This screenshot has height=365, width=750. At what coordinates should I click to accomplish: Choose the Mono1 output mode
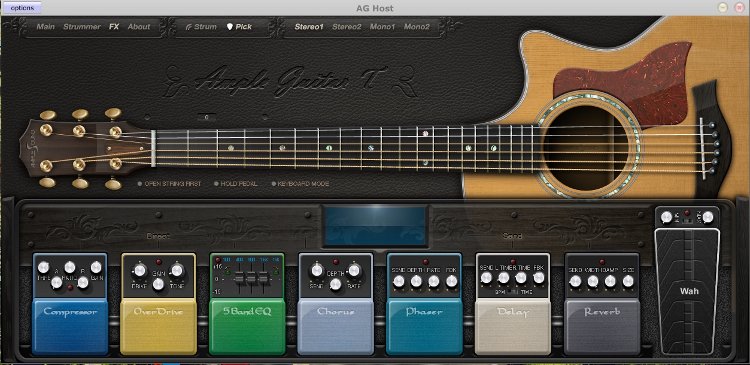click(x=382, y=27)
